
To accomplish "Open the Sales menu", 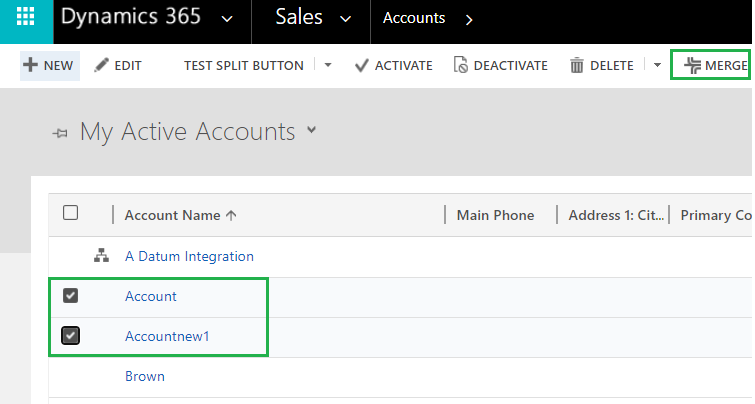I will [x=299, y=17].
